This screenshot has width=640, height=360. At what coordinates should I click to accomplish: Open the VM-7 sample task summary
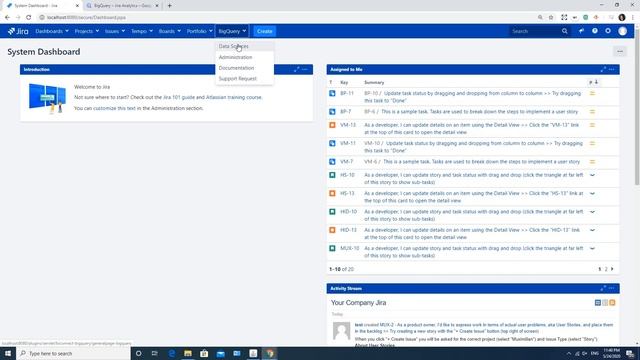tap(481, 162)
